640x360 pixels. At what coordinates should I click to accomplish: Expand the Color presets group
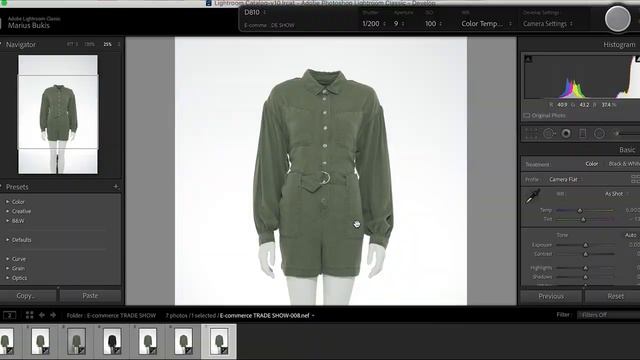[8, 202]
